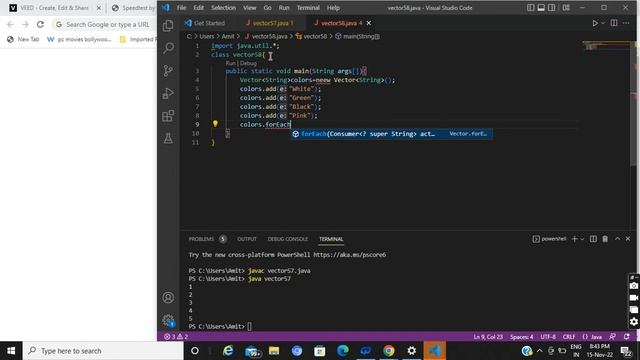The height and width of the screenshot is (360, 640).
Task: Open the feedback icon in status bar
Action: [613, 337]
